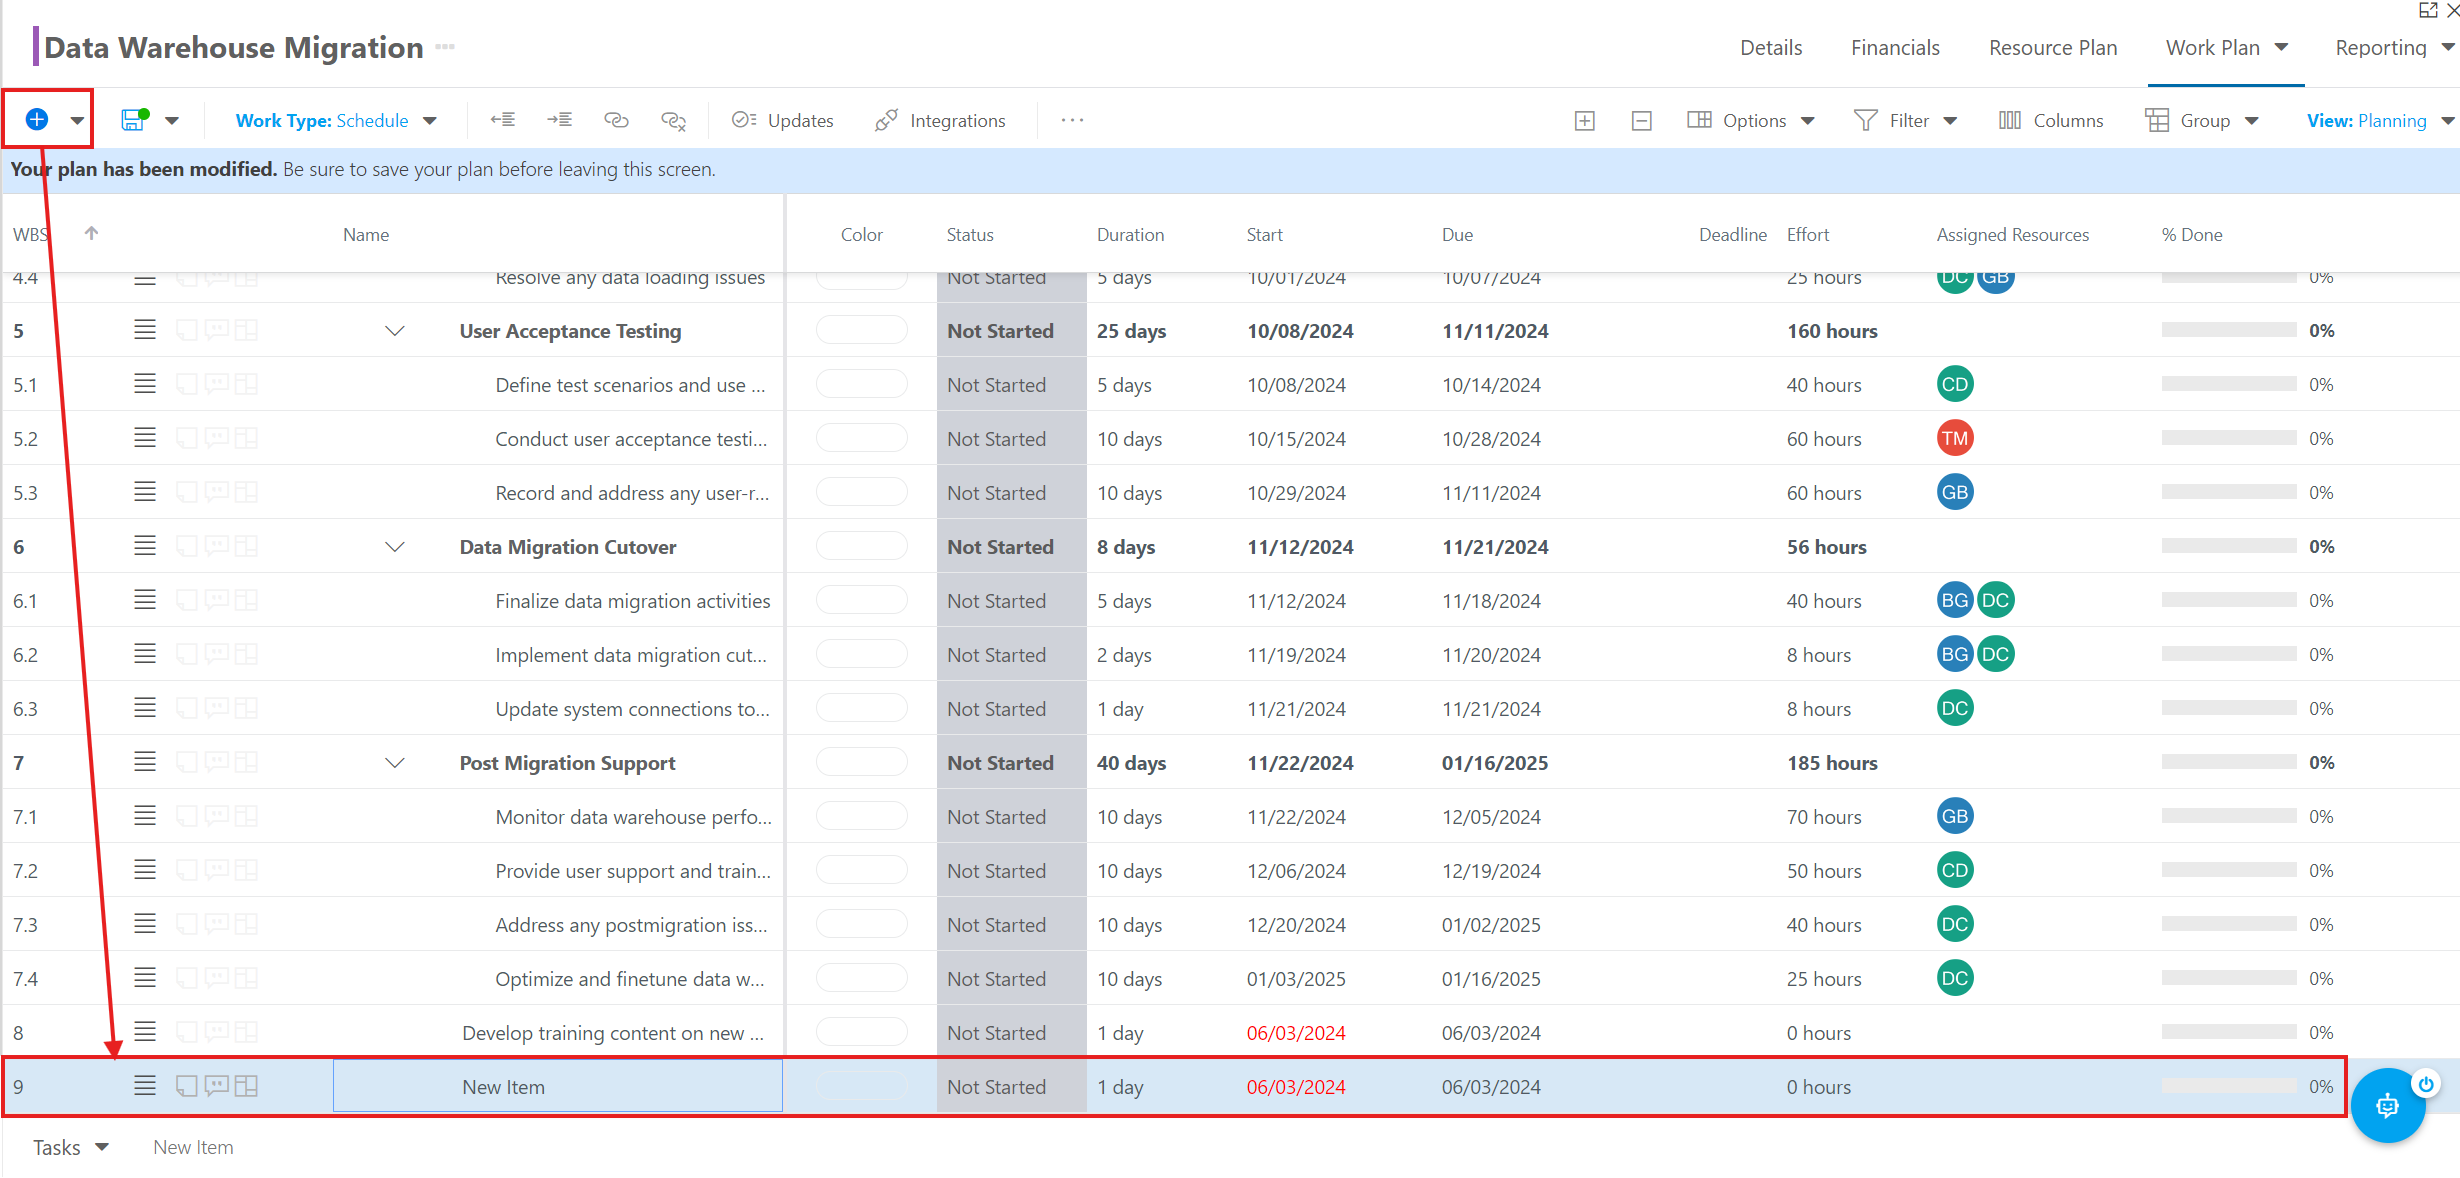Switch to the Financials tab
The width and height of the screenshot is (2460, 1178).
1895,48
